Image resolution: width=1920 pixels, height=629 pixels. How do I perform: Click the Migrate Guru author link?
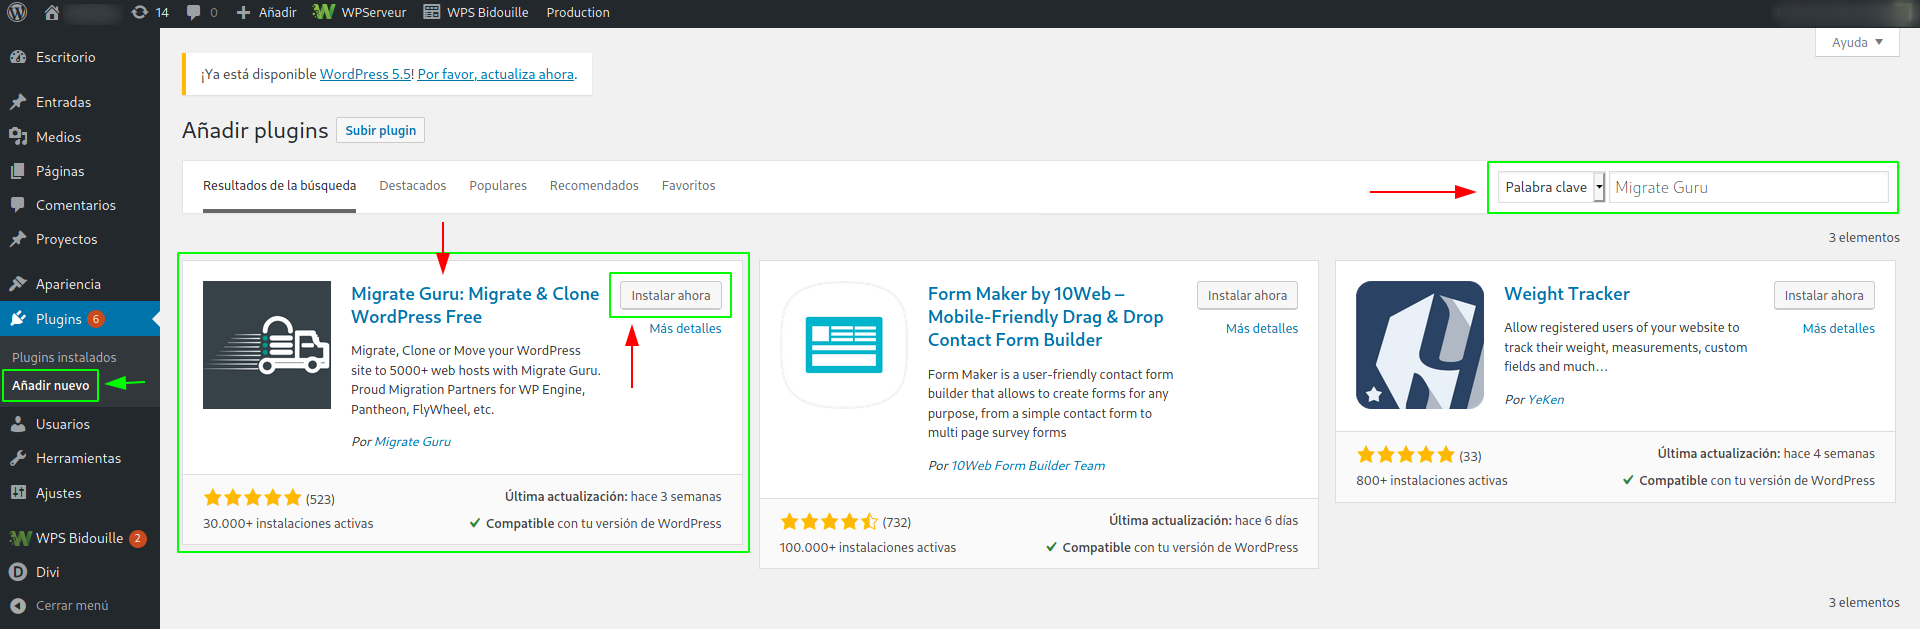pos(413,441)
